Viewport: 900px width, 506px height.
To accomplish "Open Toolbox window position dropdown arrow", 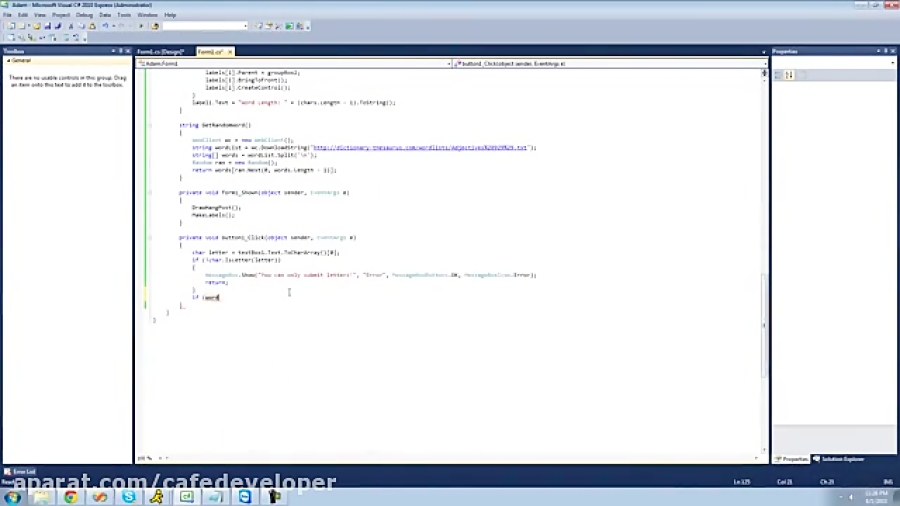I will pos(113,51).
